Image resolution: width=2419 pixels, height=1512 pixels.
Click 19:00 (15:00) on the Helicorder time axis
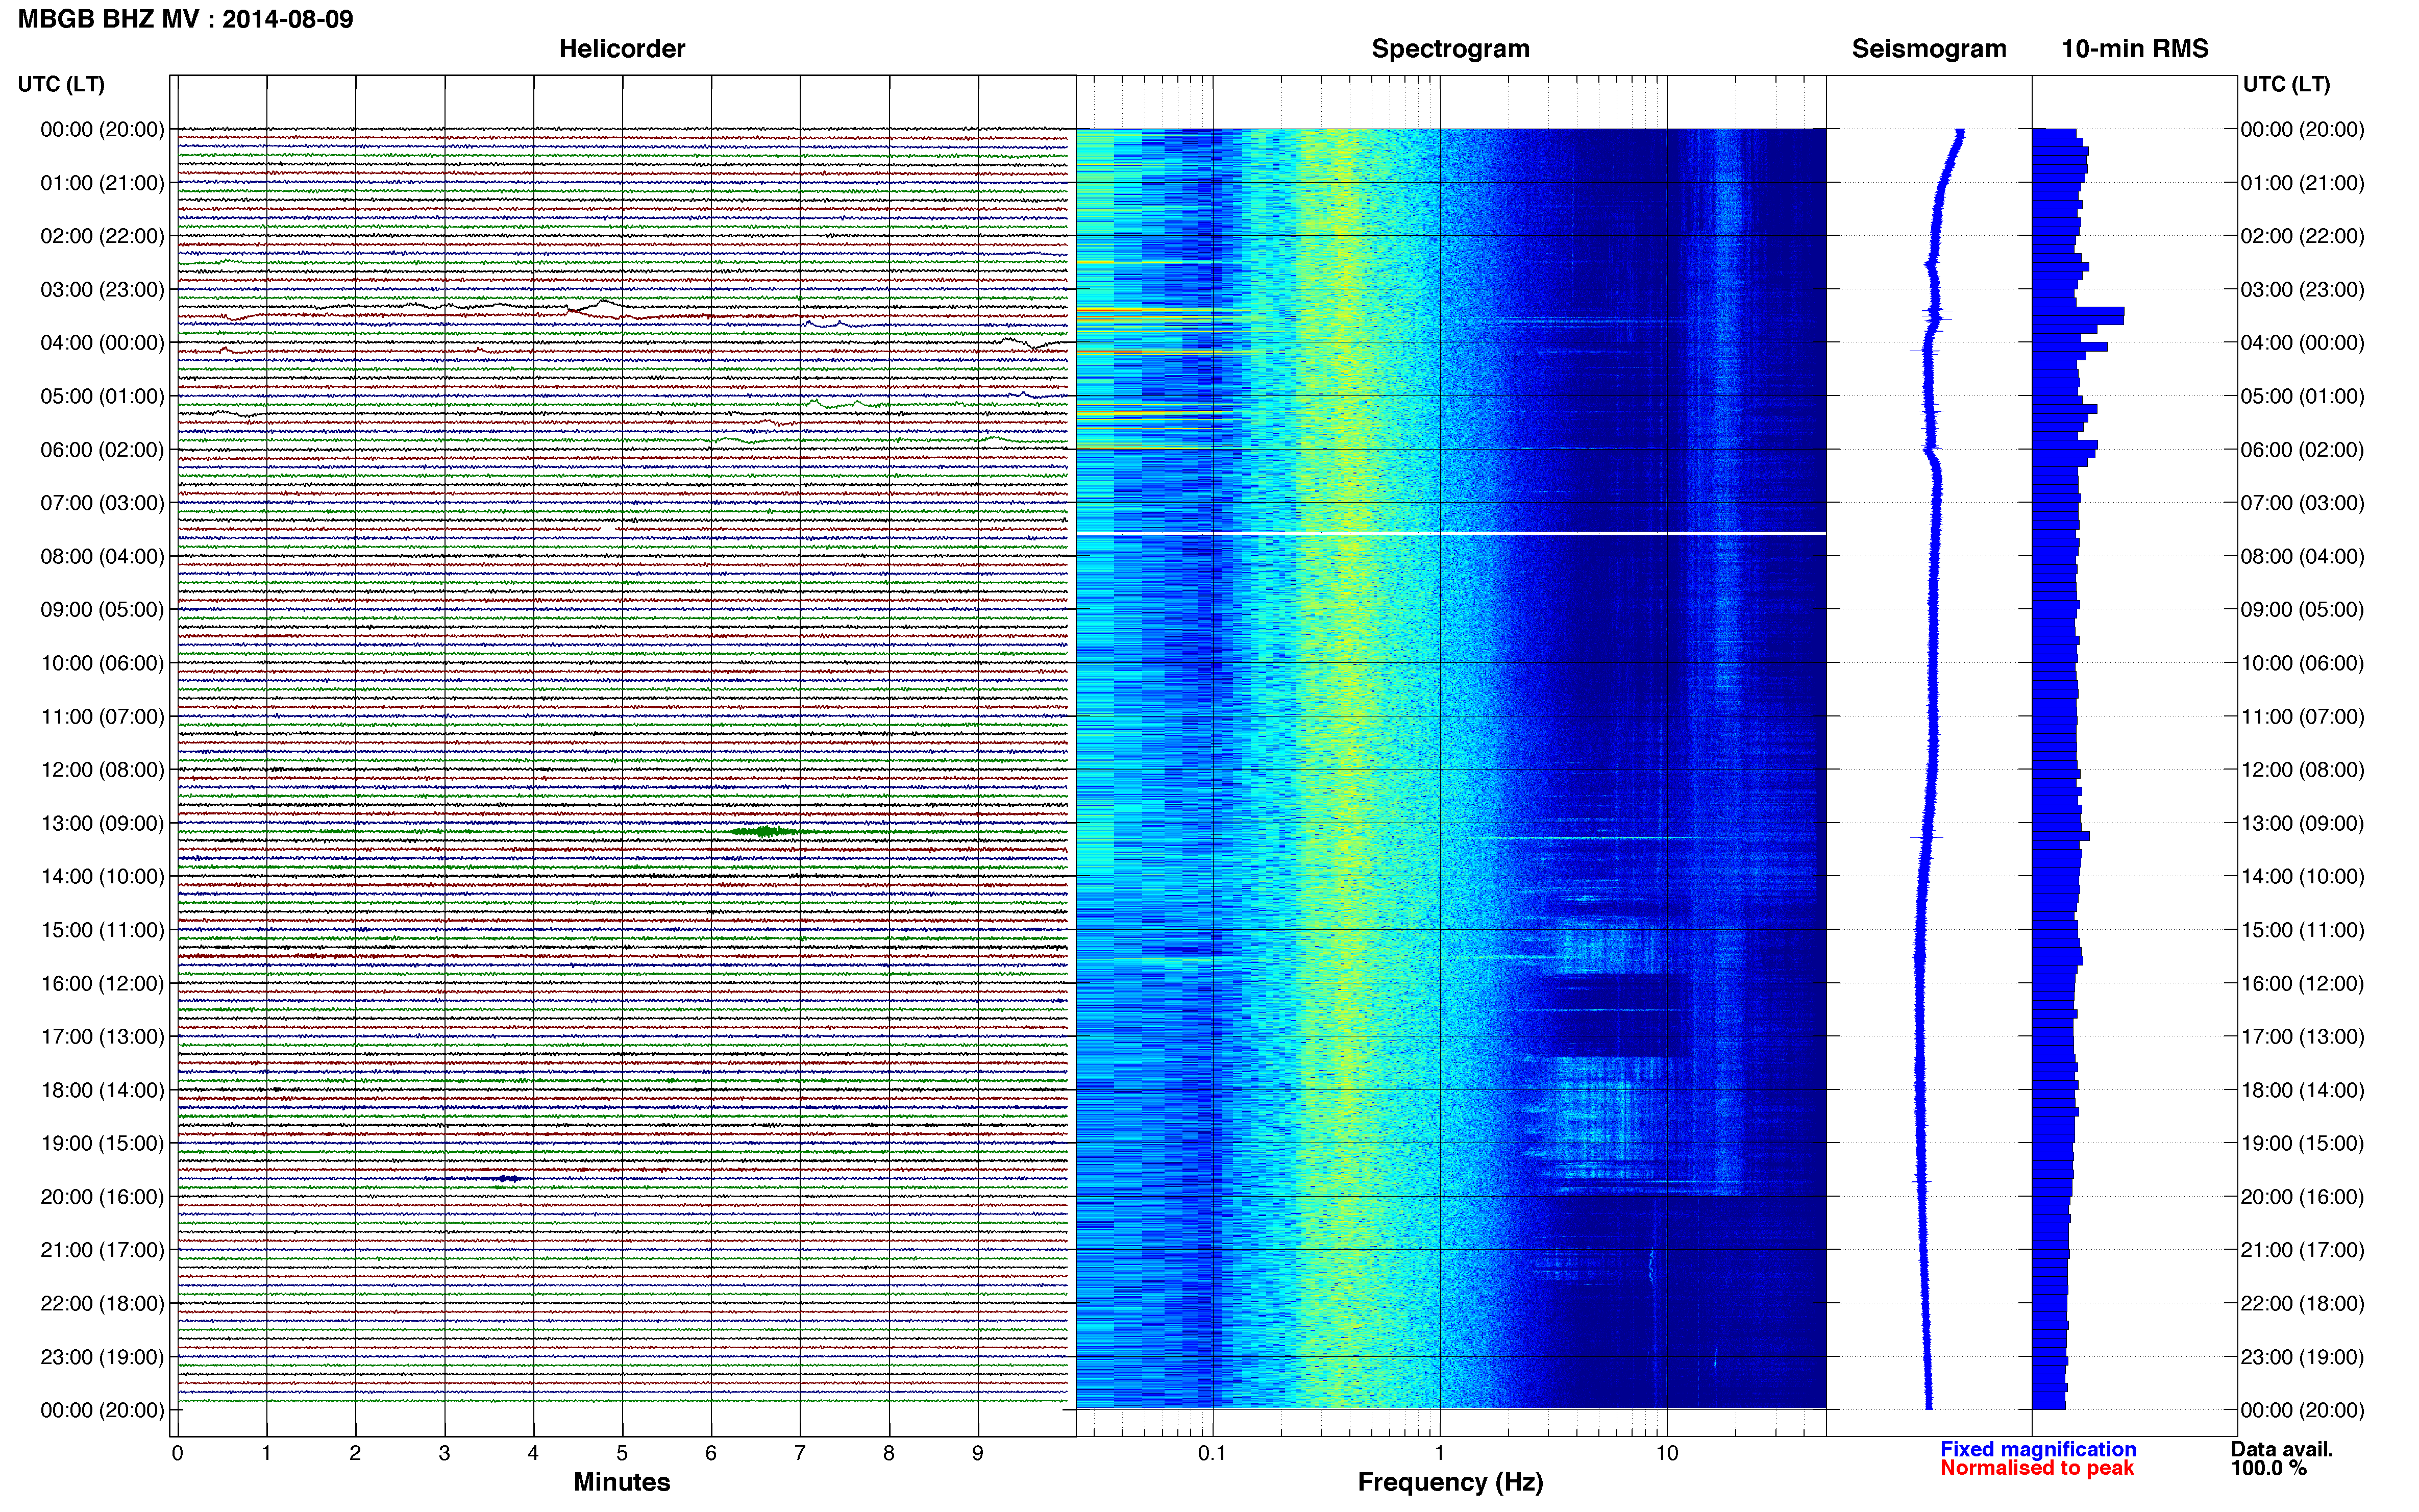[x=102, y=1143]
